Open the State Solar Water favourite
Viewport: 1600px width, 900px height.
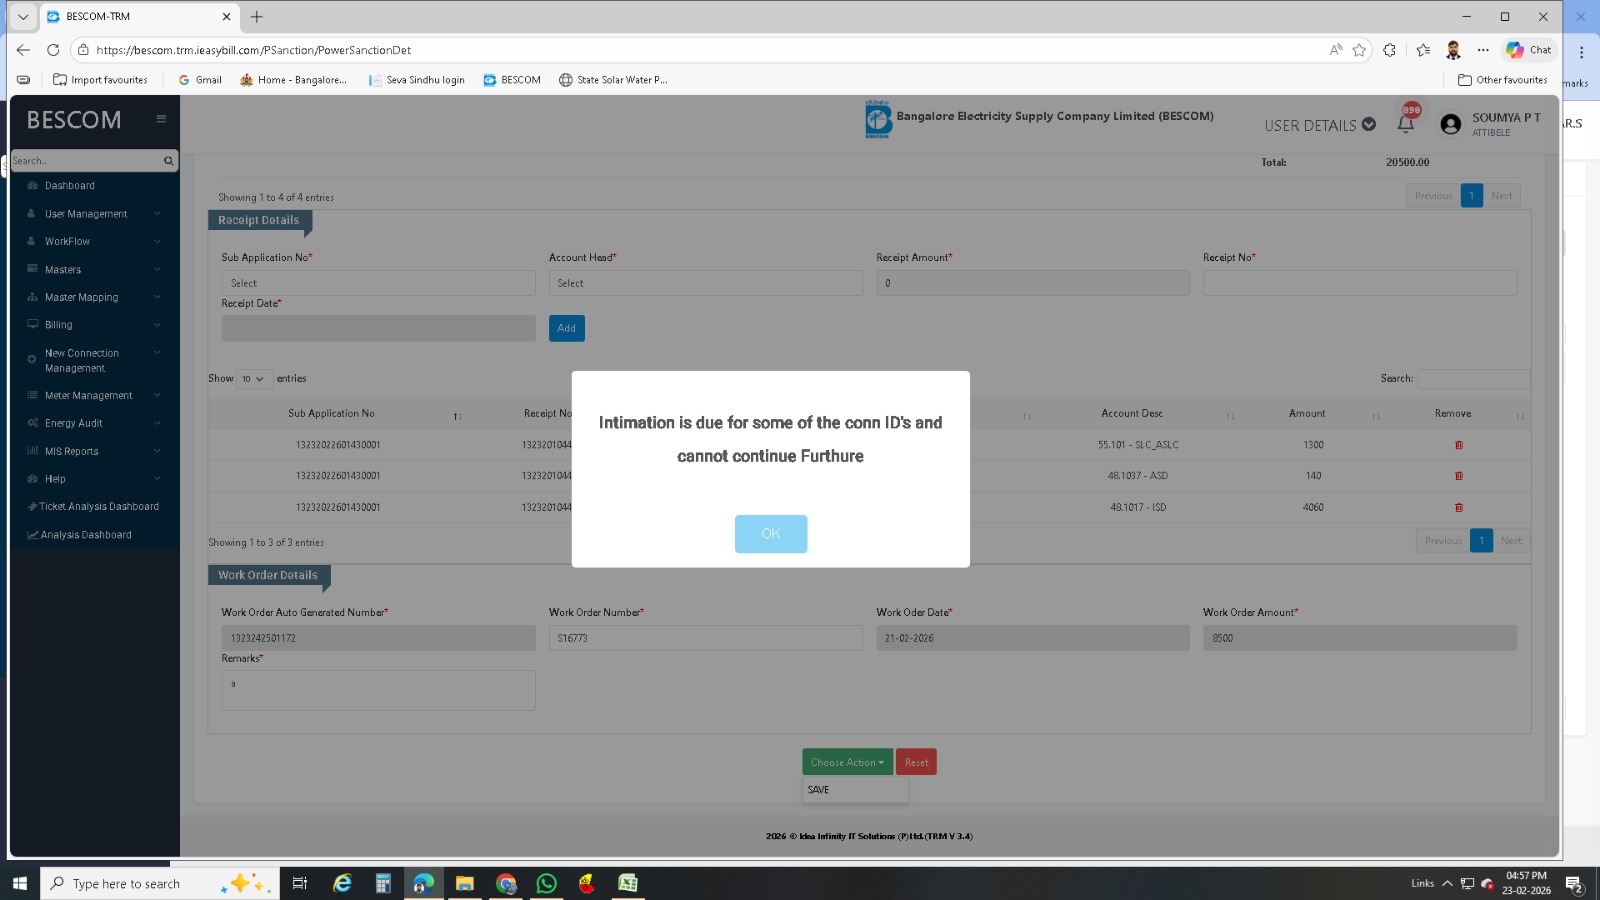(613, 80)
